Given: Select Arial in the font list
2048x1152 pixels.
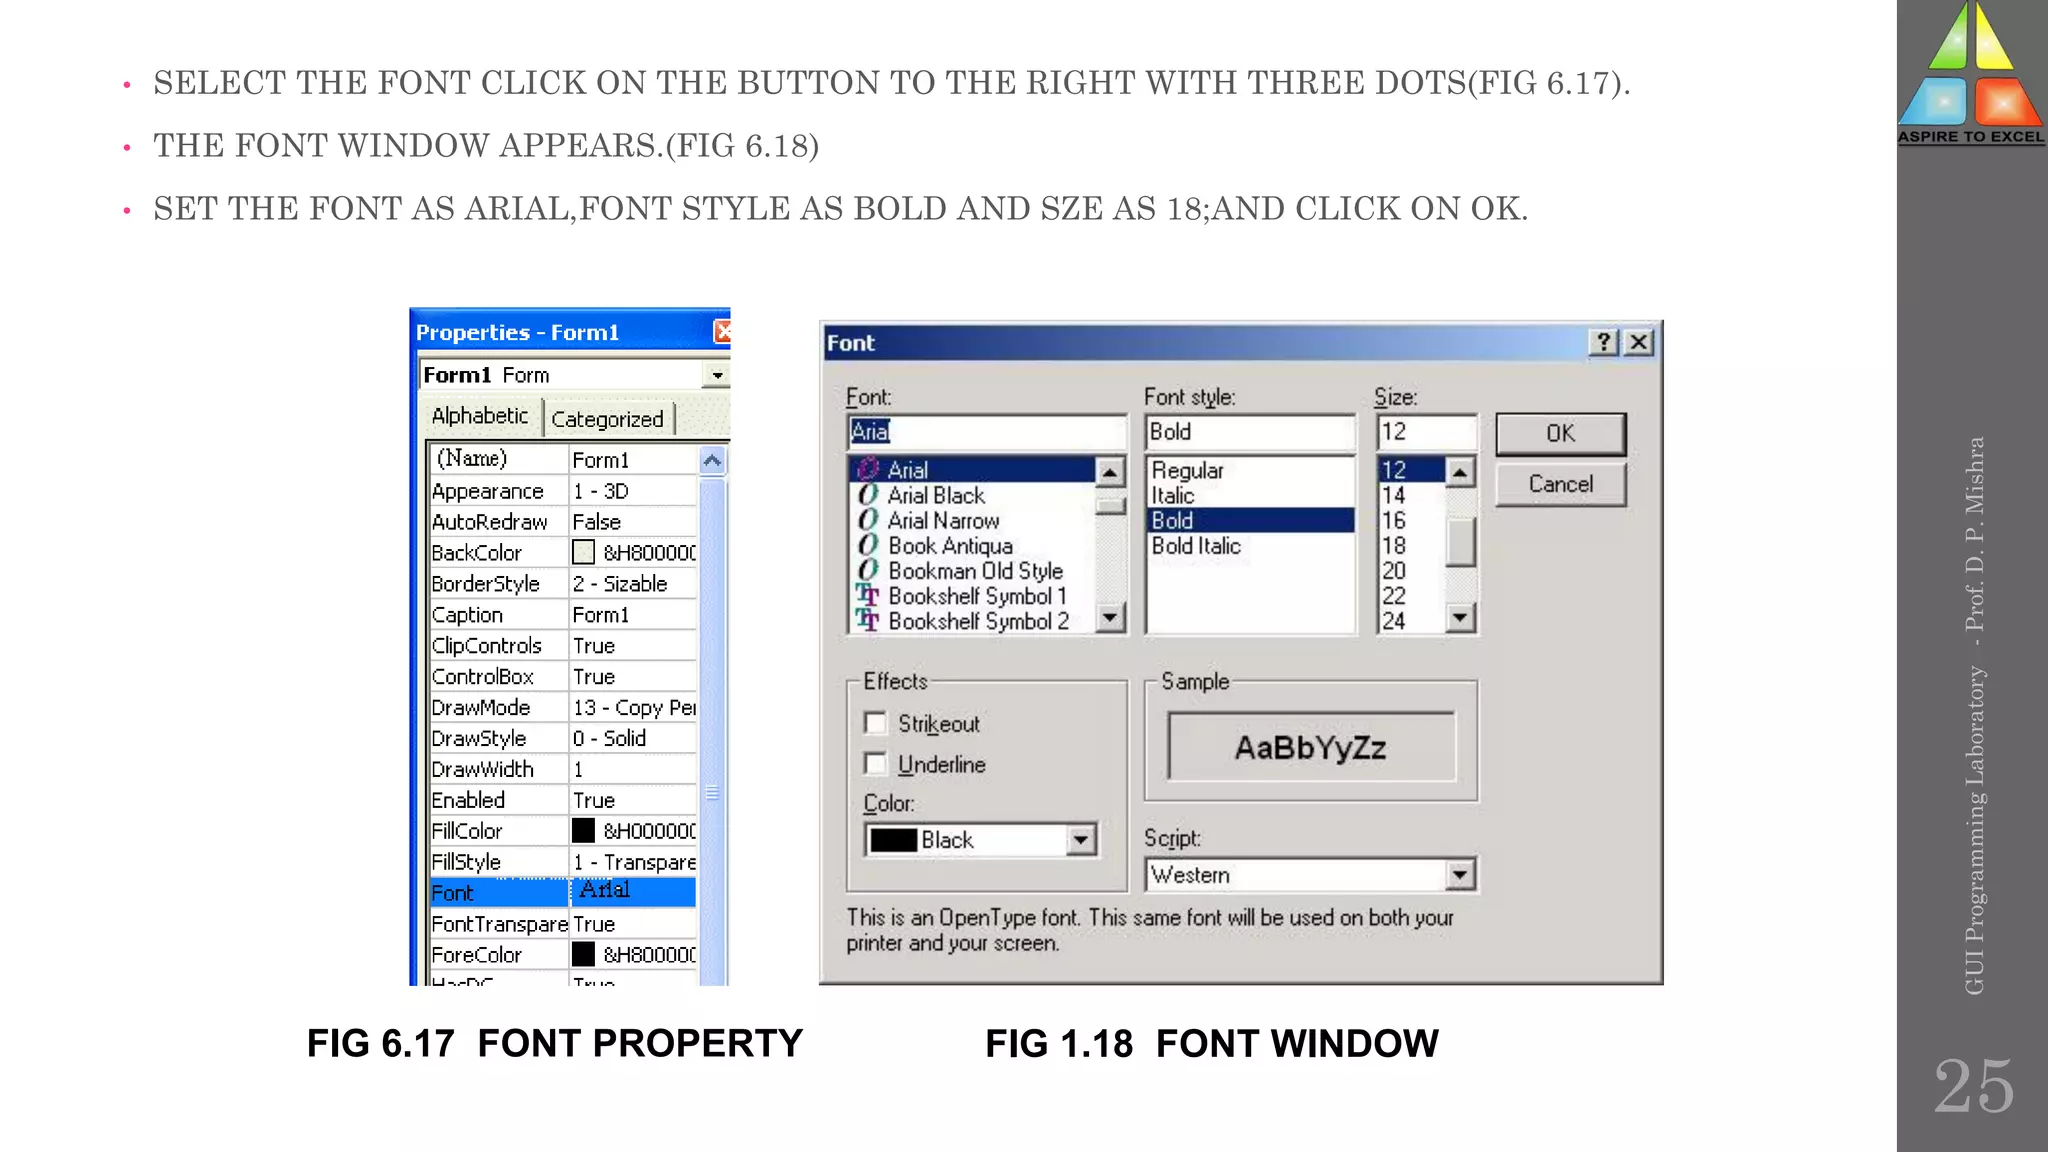Looking at the screenshot, I should [973, 470].
